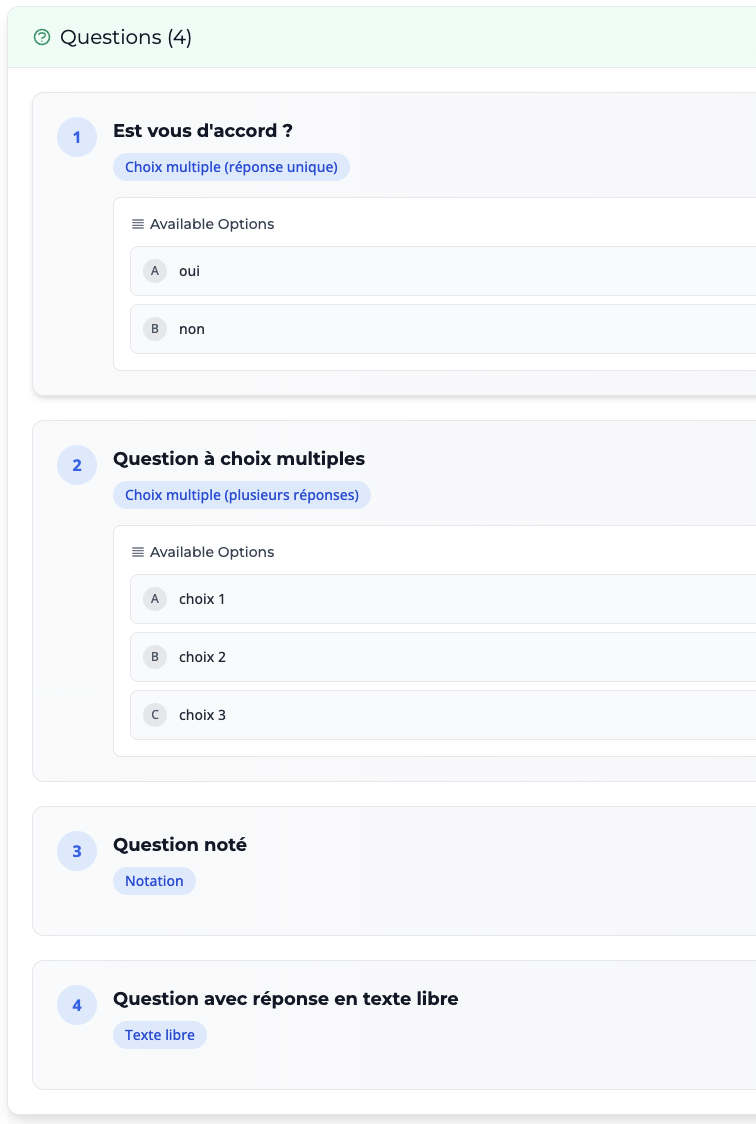This screenshot has width=756, height=1124.
Task: Click the 'Texte libre' type tag
Action: [x=159, y=1035]
